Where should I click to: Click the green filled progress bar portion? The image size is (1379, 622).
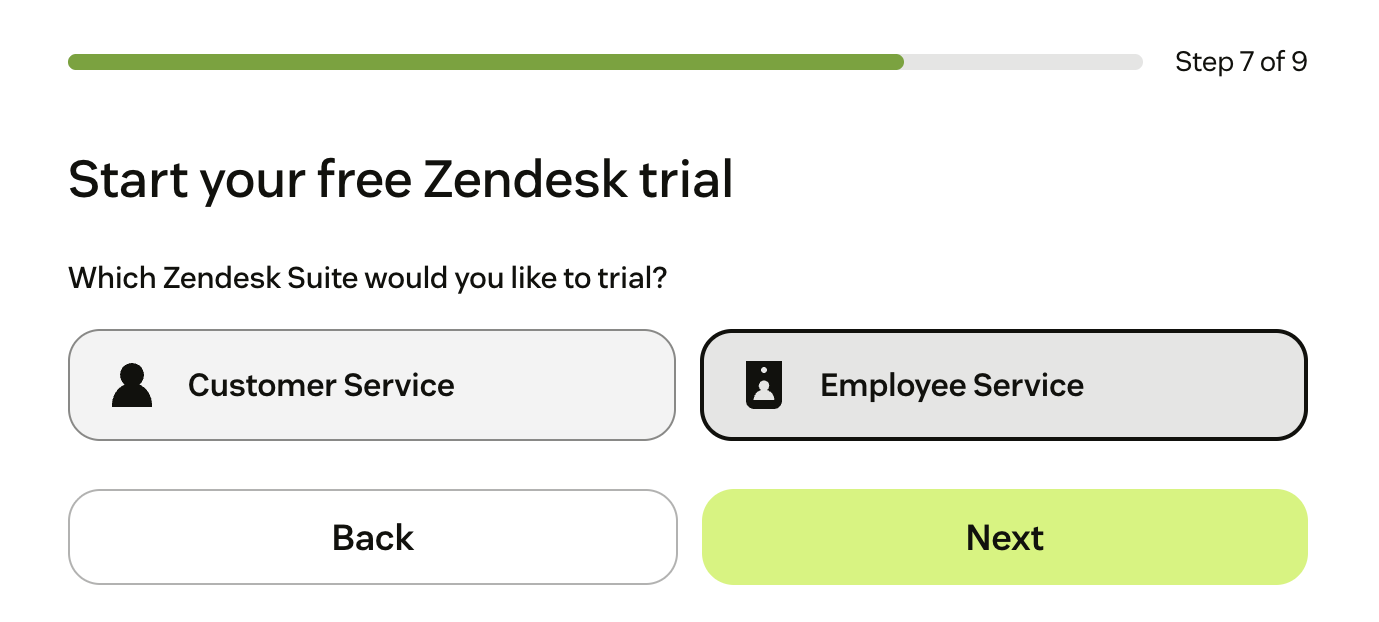pos(485,62)
